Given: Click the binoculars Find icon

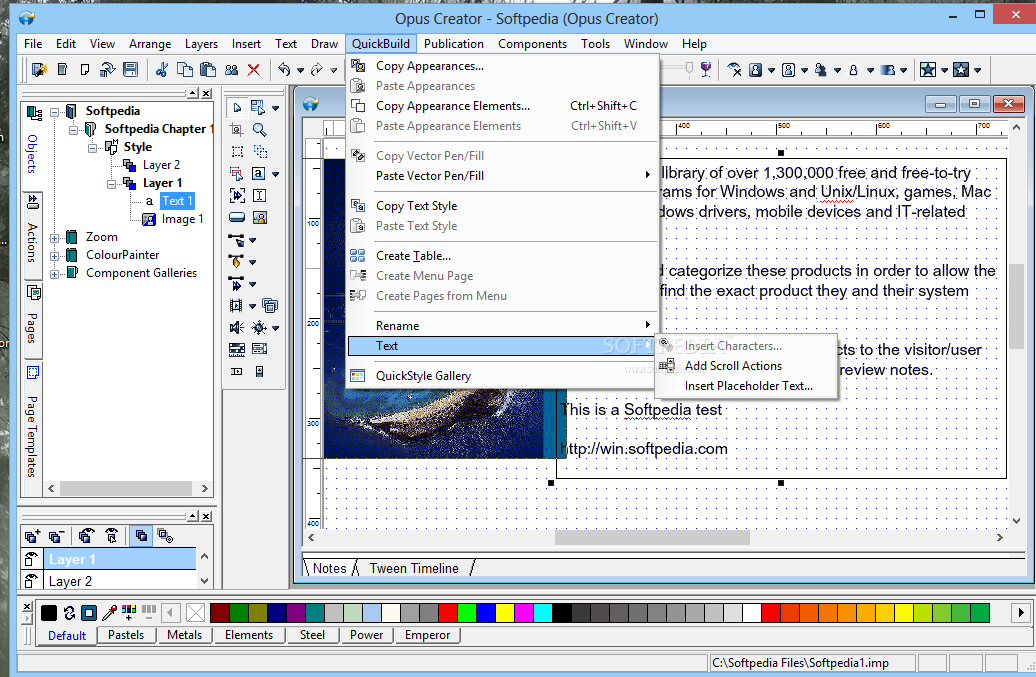Looking at the screenshot, I should (231, 69).
